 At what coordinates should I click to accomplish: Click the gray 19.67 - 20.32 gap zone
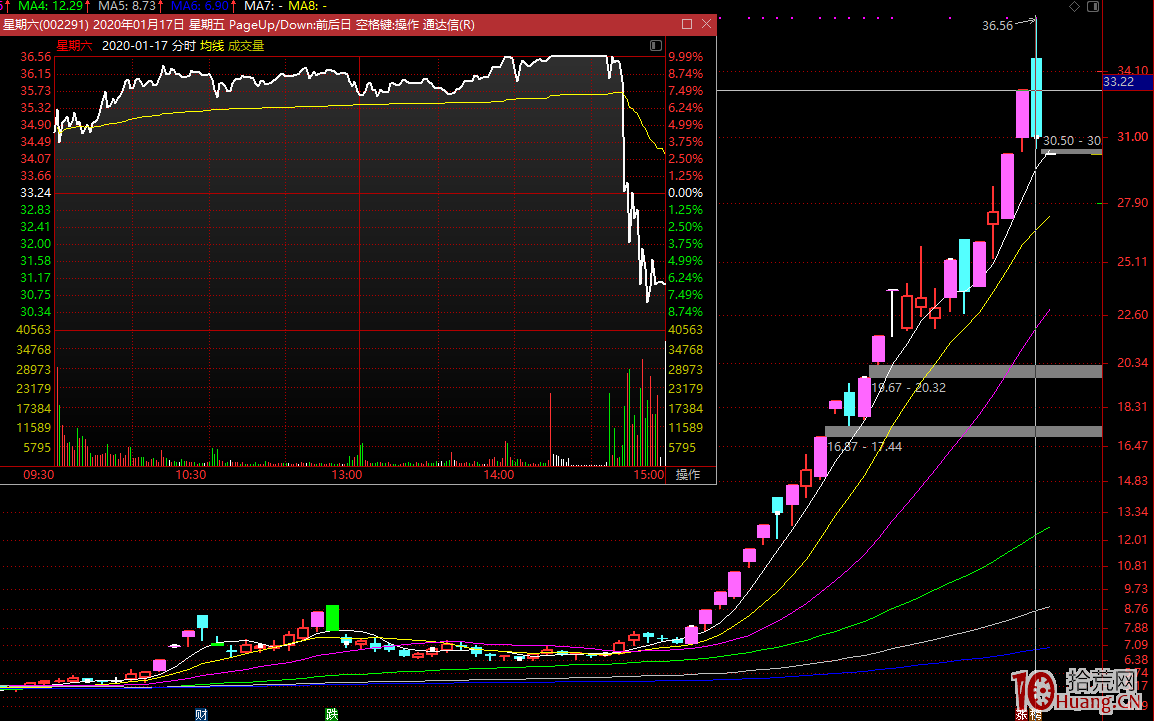coord(984,371)
